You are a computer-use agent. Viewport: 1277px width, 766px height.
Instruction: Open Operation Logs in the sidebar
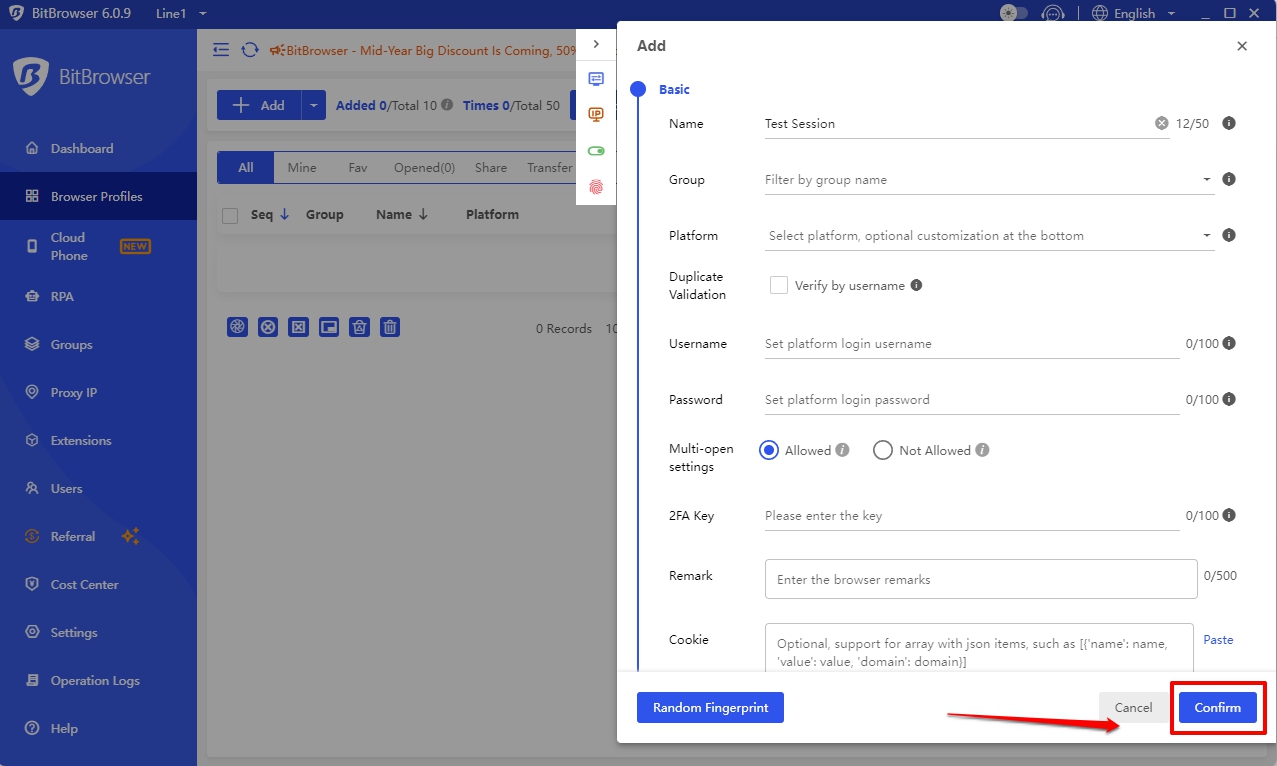(x=98, y=680)
